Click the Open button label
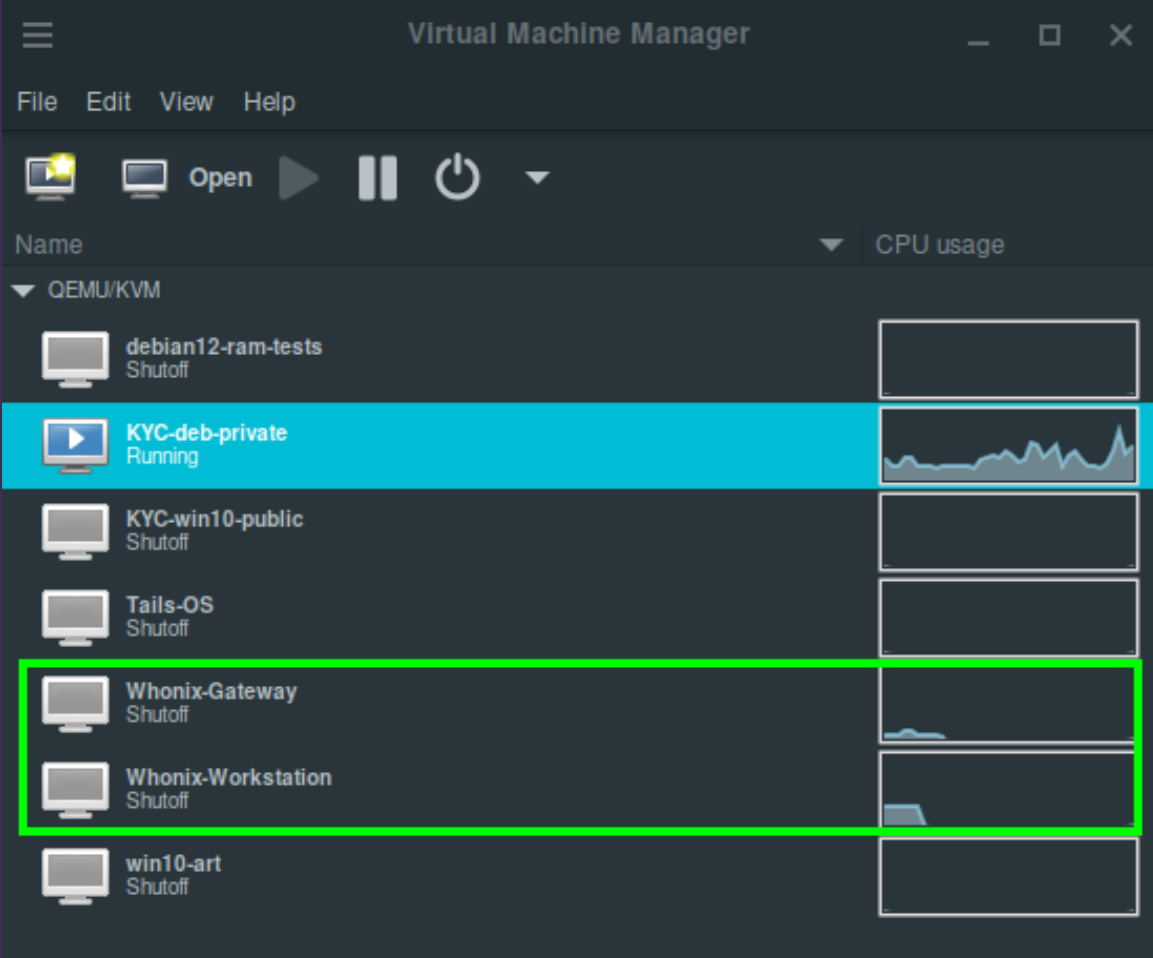 (221, 178)
